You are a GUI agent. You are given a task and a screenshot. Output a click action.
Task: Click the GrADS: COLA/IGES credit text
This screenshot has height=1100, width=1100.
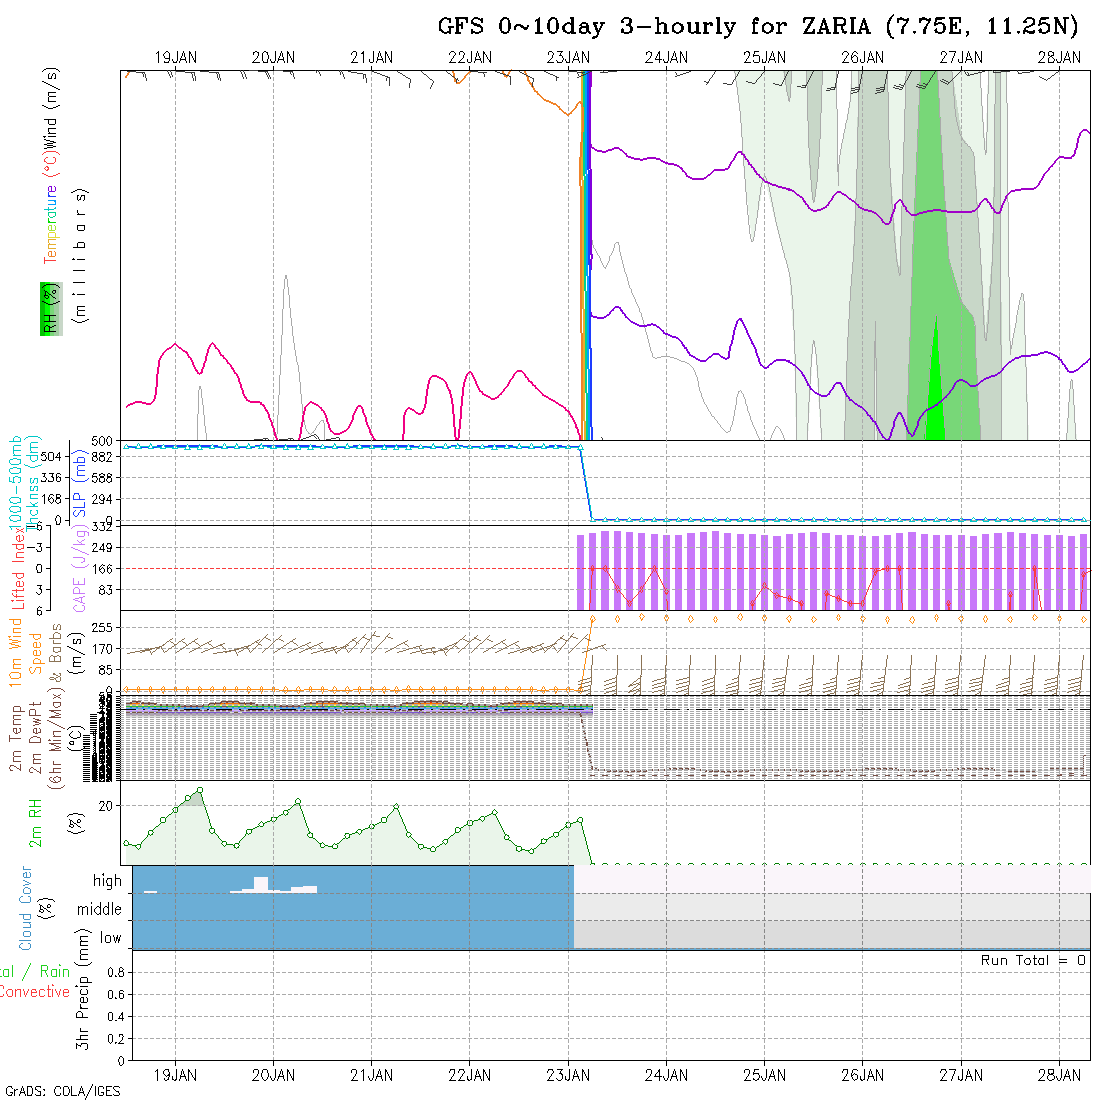point(62,1091)
